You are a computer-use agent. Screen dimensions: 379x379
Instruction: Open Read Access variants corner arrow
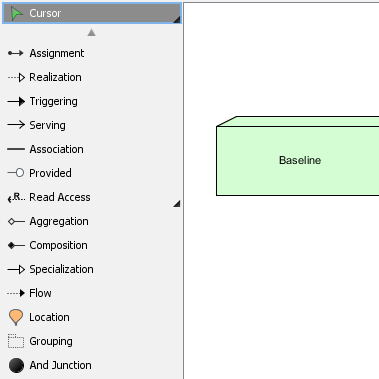coord(177,204)
